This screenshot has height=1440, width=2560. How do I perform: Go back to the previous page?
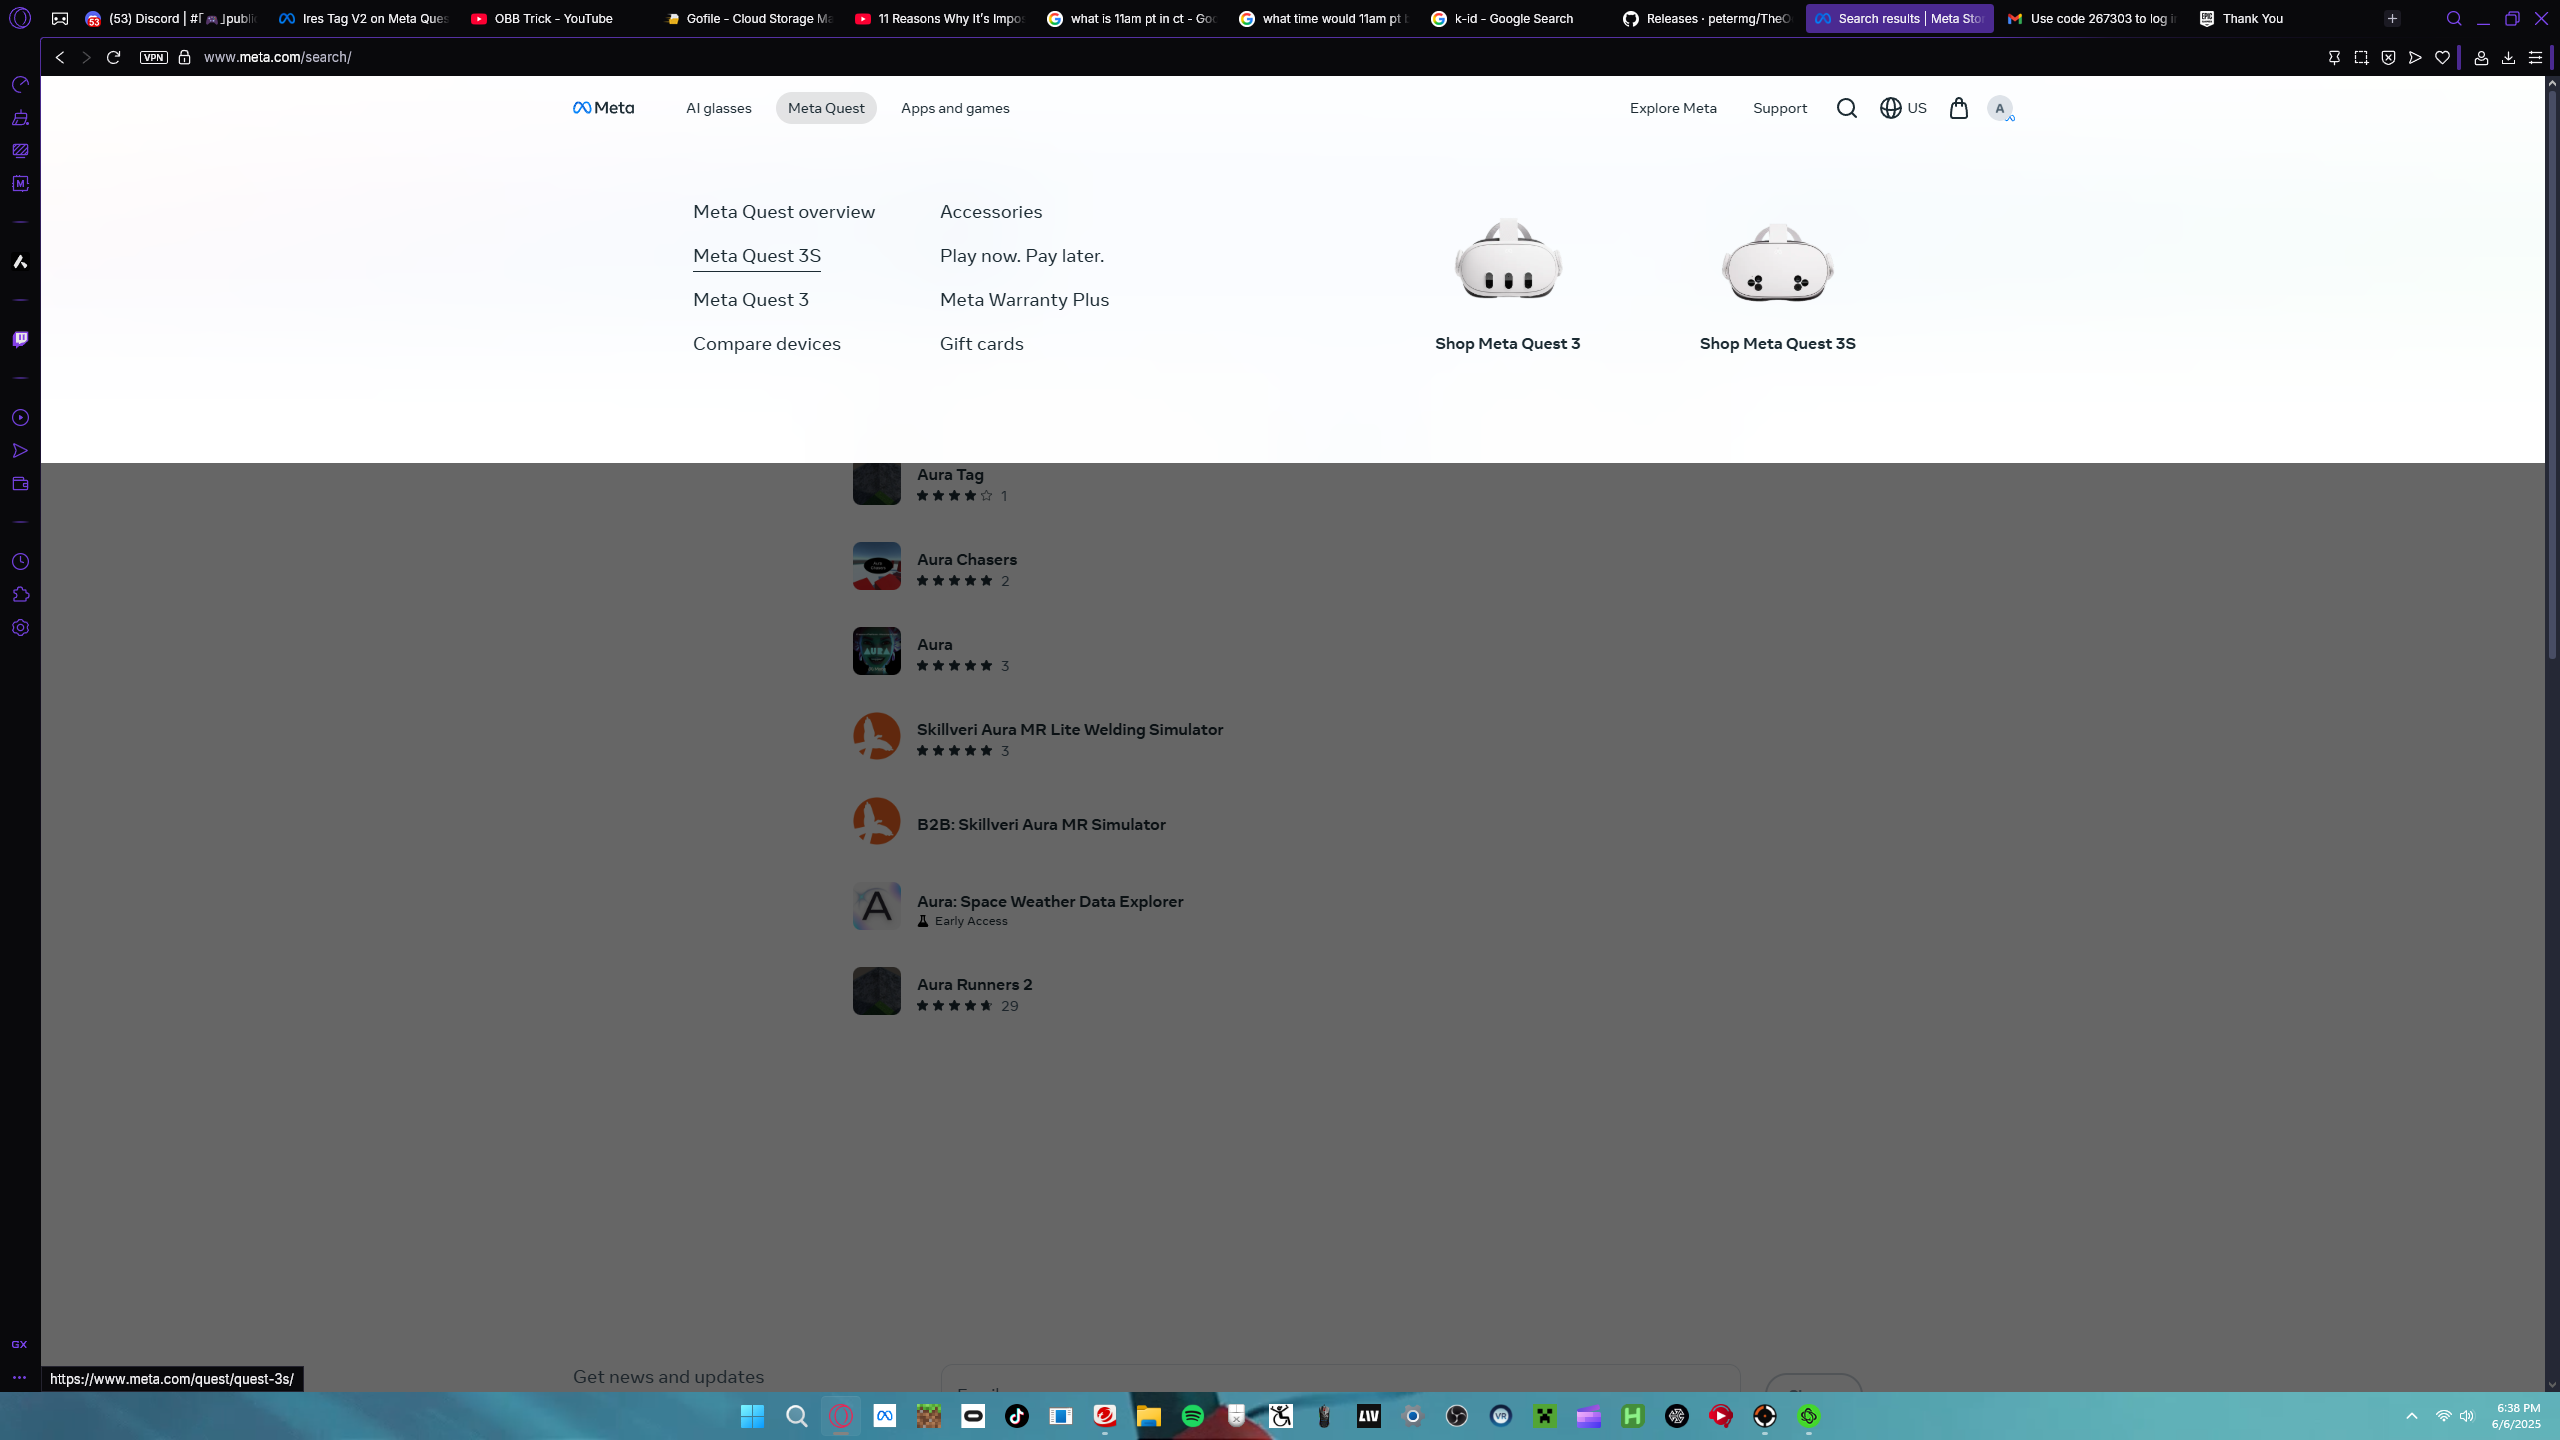point(60,57)
